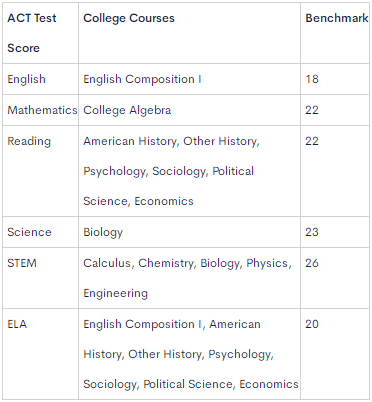Click the ACT Test Score header cell
This screenshot has height=402, width=372.
point(40,33)
